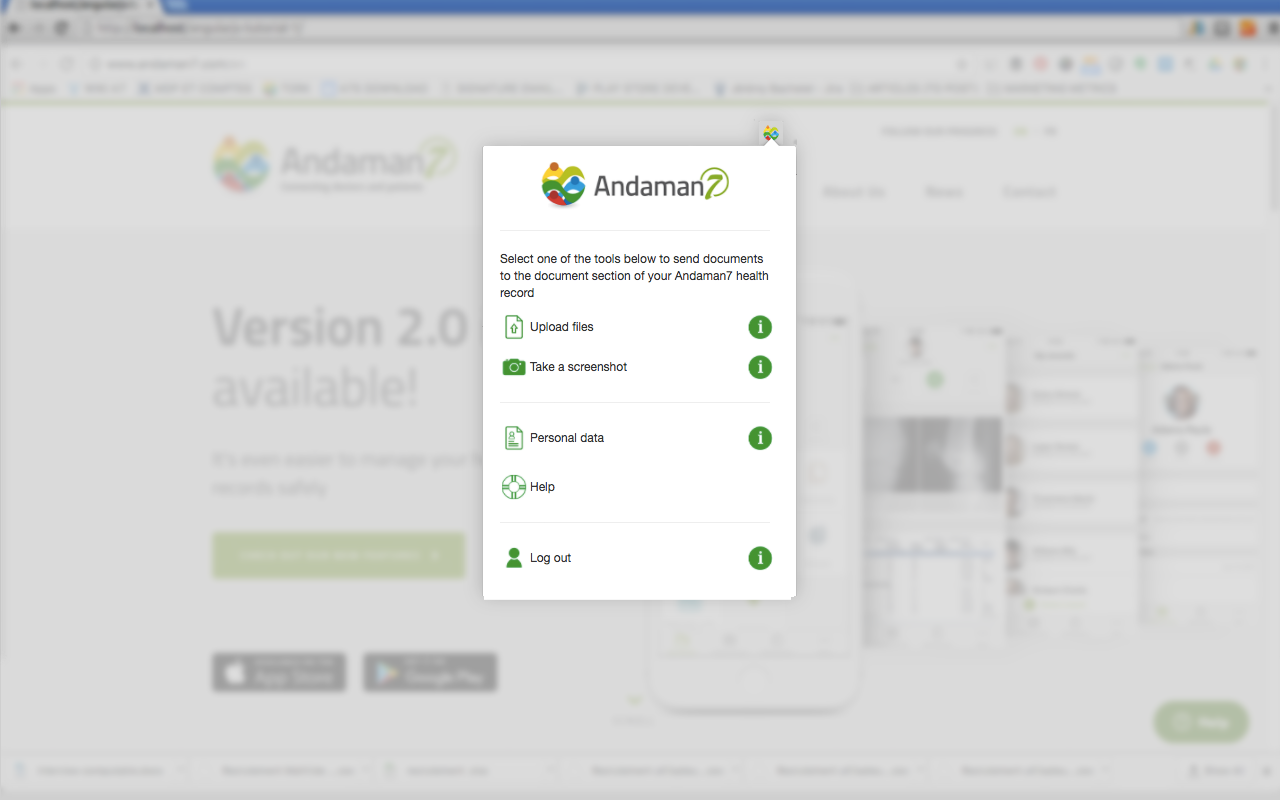Select Log out
The height and width of the screenshot is (800, 1280).
pos(550,558)
